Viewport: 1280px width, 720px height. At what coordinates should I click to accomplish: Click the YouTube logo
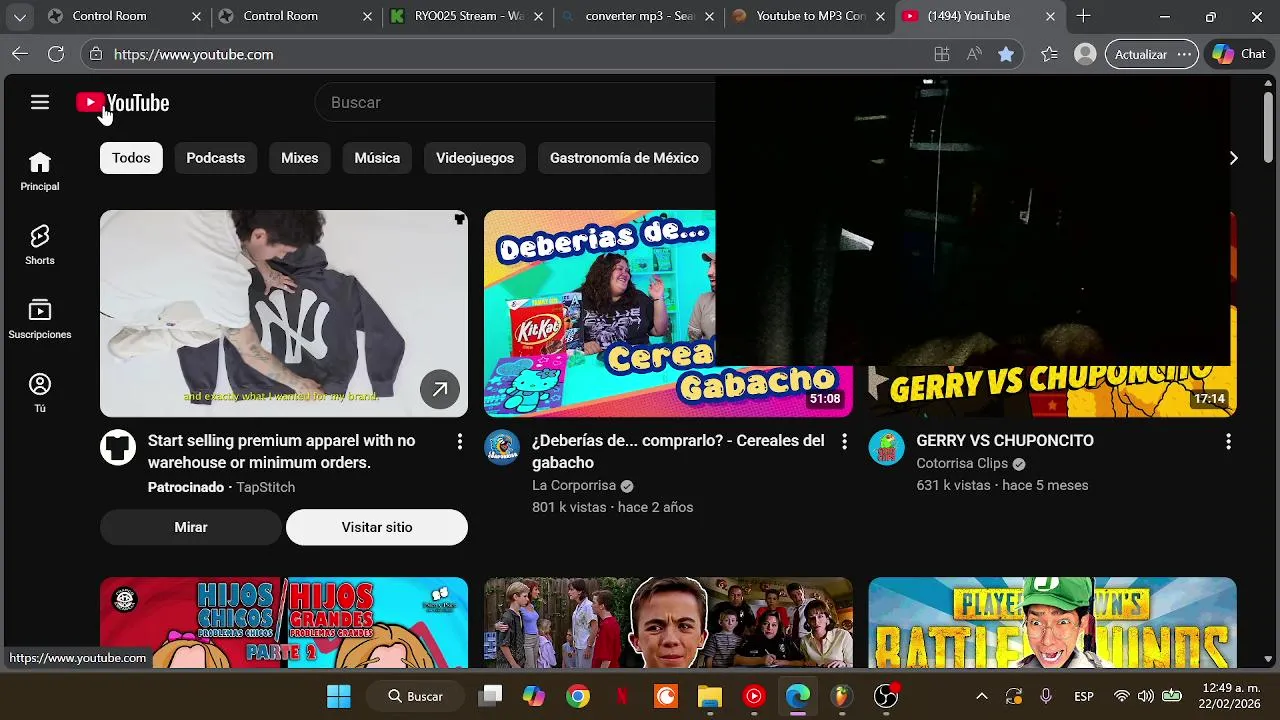coord(123,103)
